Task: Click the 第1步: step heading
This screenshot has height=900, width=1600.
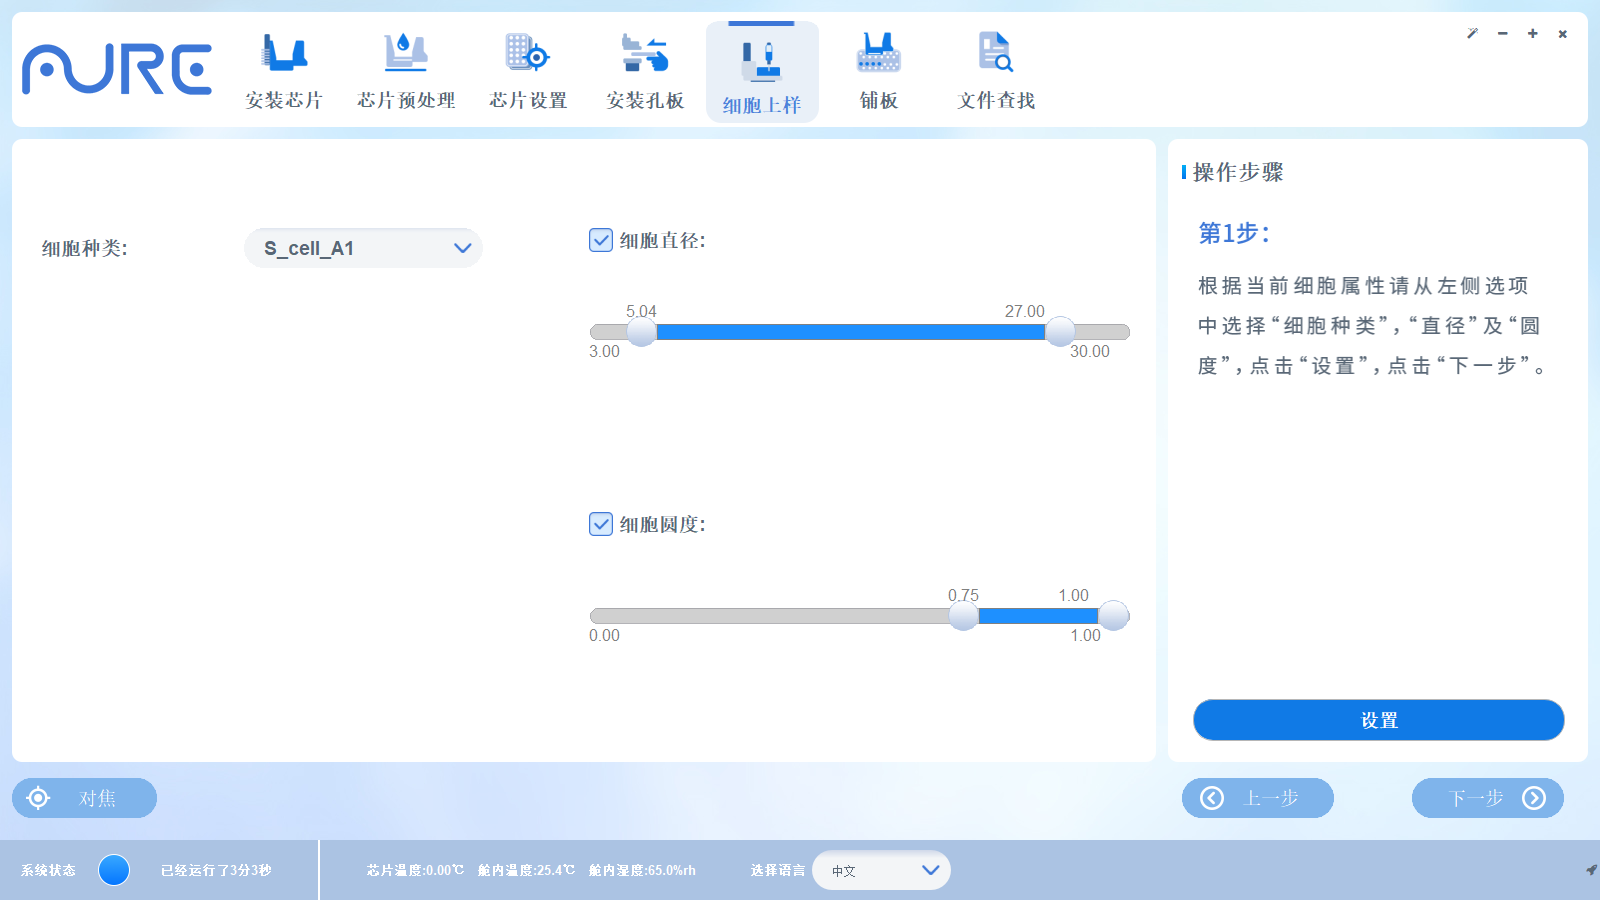Action: (x=1234, y=233)
